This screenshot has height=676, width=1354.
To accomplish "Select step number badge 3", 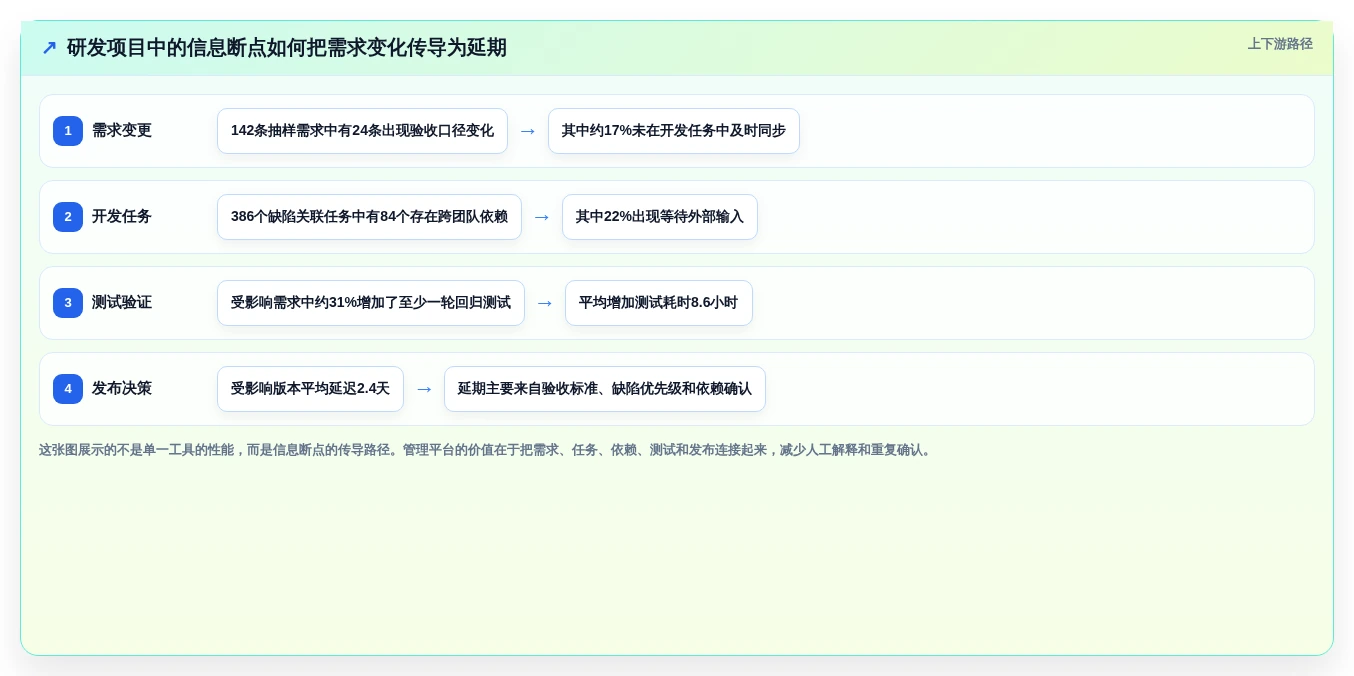I will click(x=68, y=303).
